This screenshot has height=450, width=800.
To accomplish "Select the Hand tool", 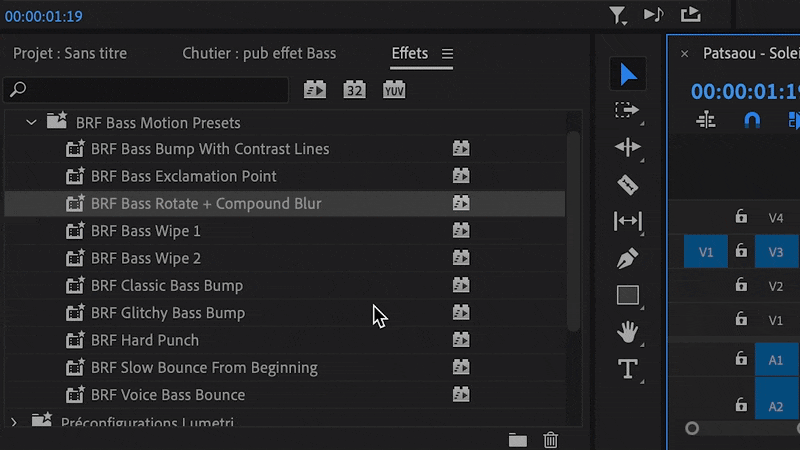I will click(x=627, y=332).
